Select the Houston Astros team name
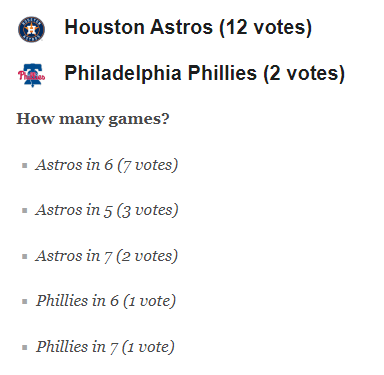 click(x=138, y=27)
